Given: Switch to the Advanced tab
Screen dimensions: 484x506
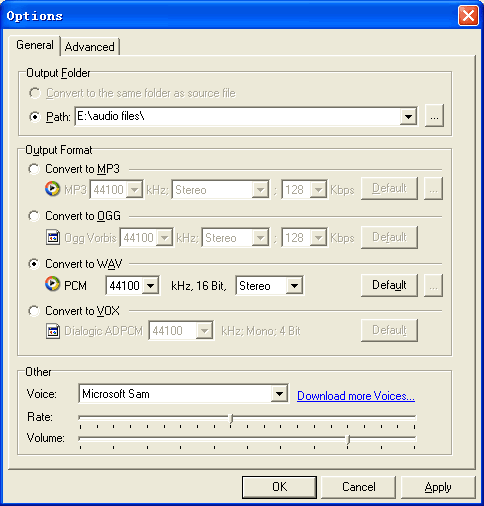Looking at the screenshot, I should [x=90, y=47].
